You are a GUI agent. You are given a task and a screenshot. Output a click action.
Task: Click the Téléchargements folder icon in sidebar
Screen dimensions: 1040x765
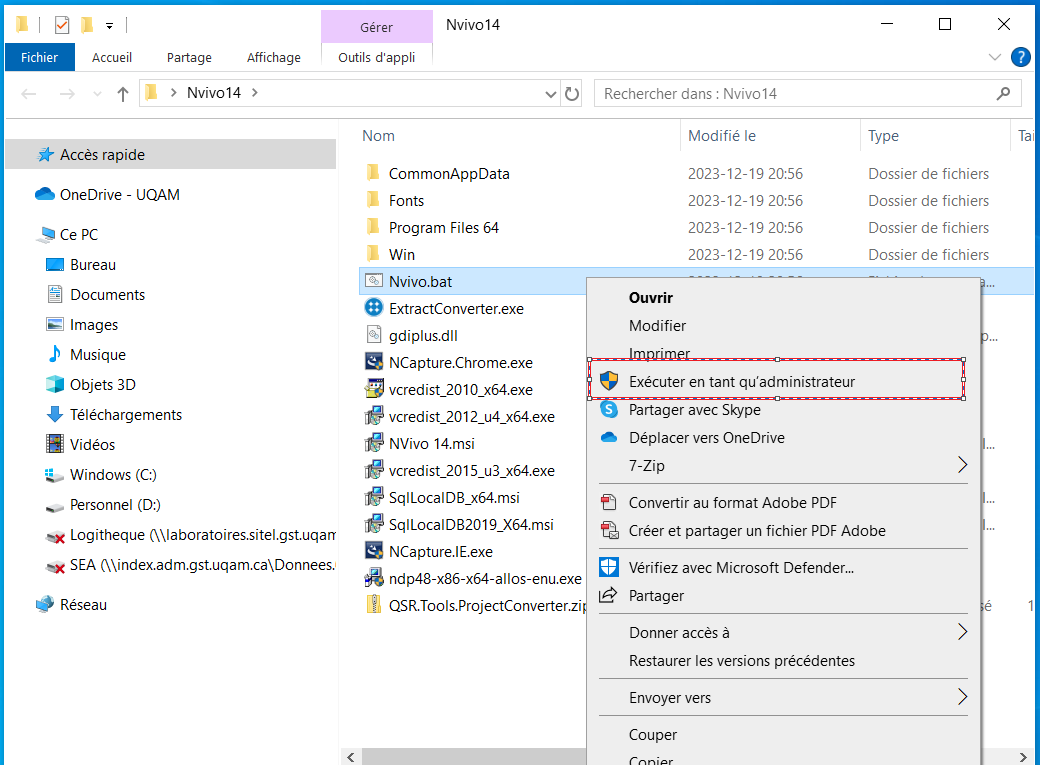tap(55, 415)
